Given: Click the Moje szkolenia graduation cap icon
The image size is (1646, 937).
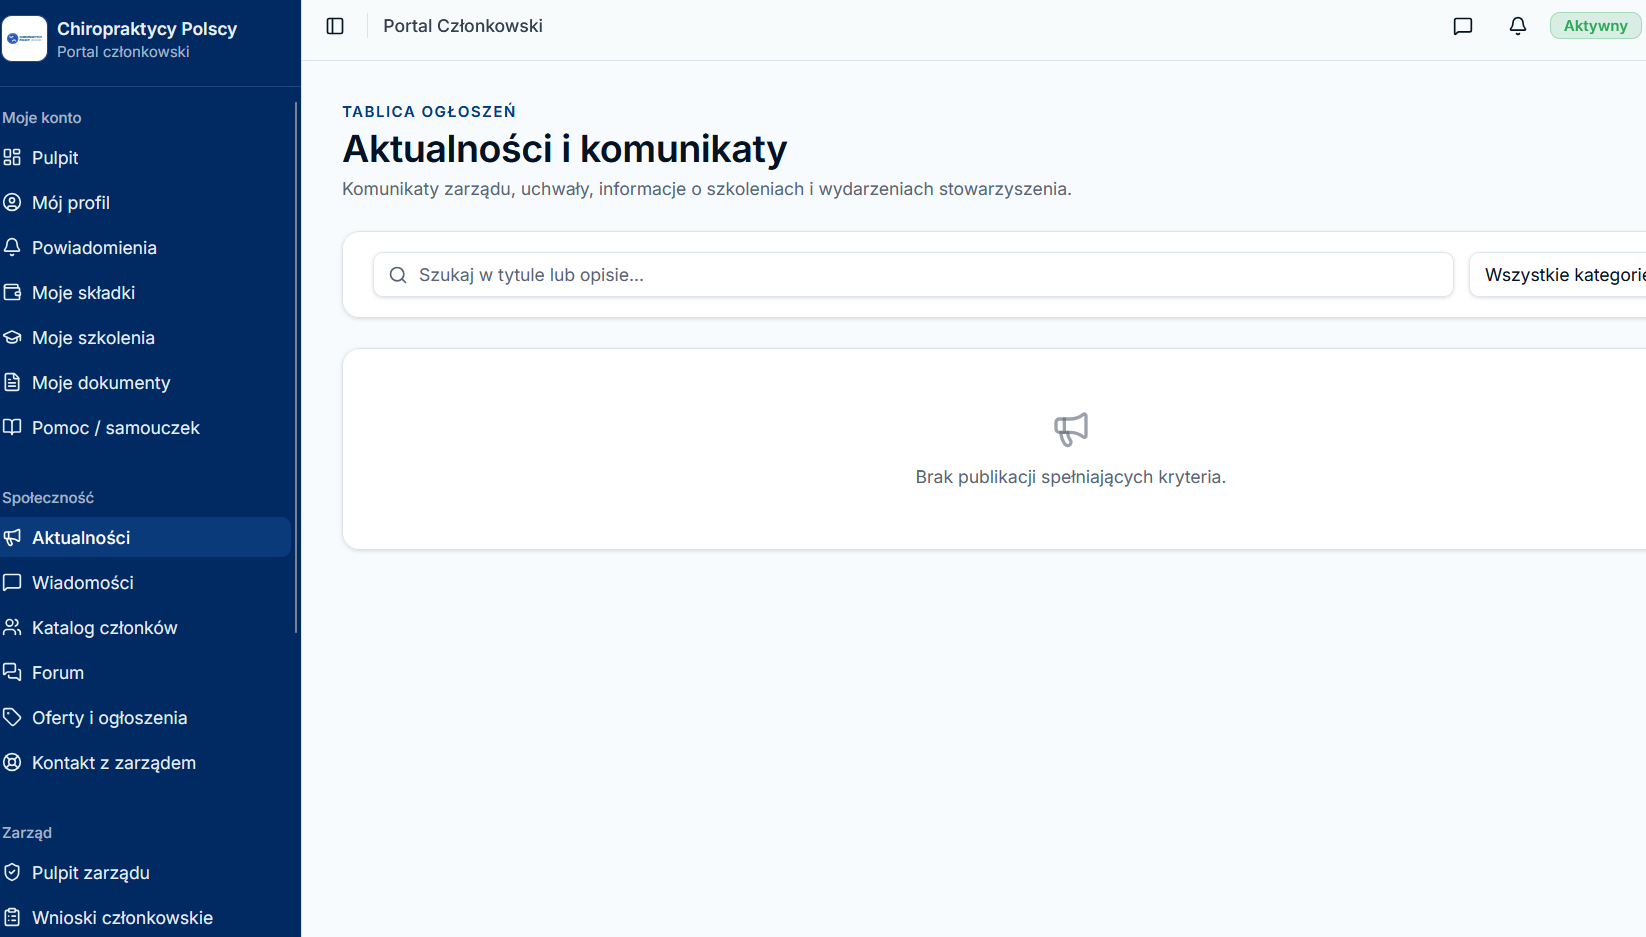Looking at the screenshot, I should click(12, 337).
